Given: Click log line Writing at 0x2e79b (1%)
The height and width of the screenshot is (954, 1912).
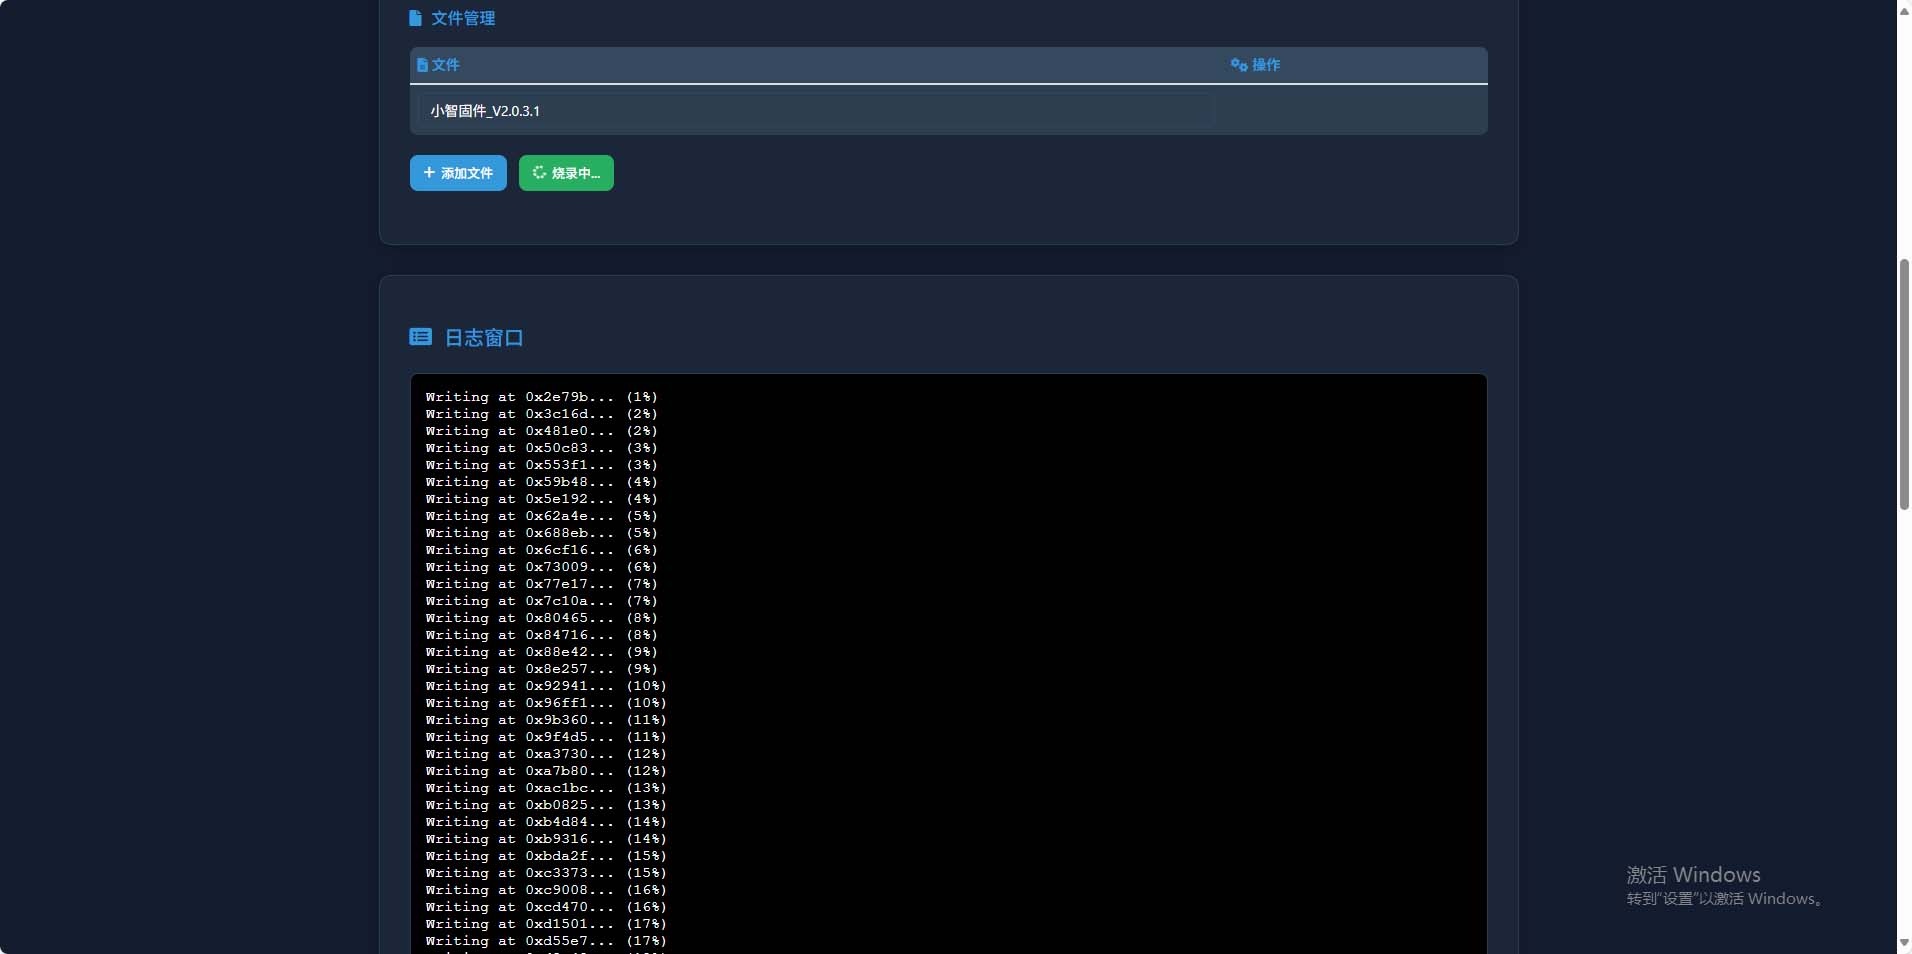Looking at the screenshot, I should [541, 397].
